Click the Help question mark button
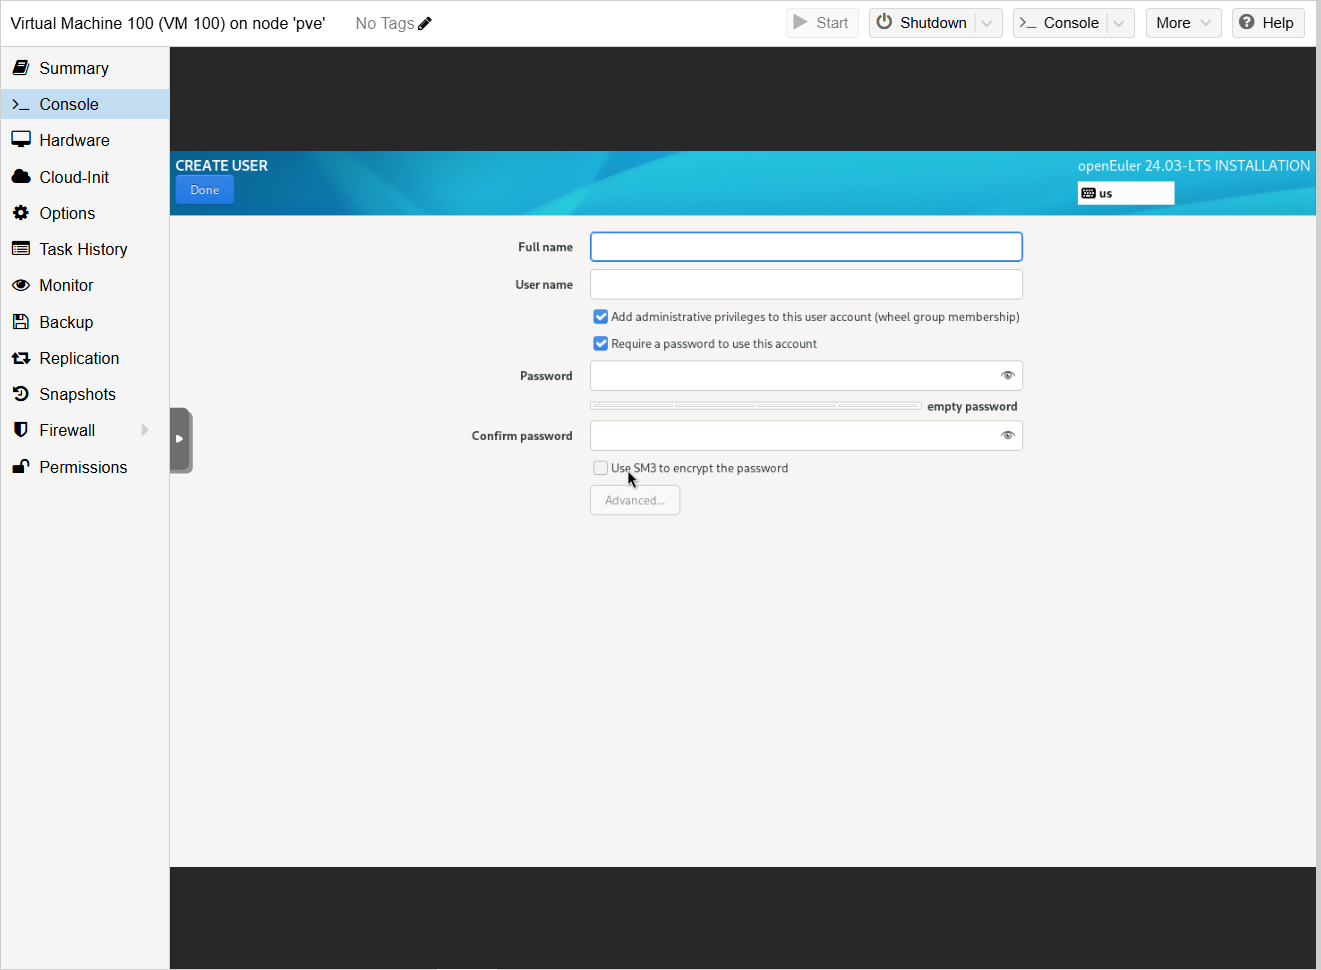The height and width of the screenshot is (970, 1321). [1267, 23]
